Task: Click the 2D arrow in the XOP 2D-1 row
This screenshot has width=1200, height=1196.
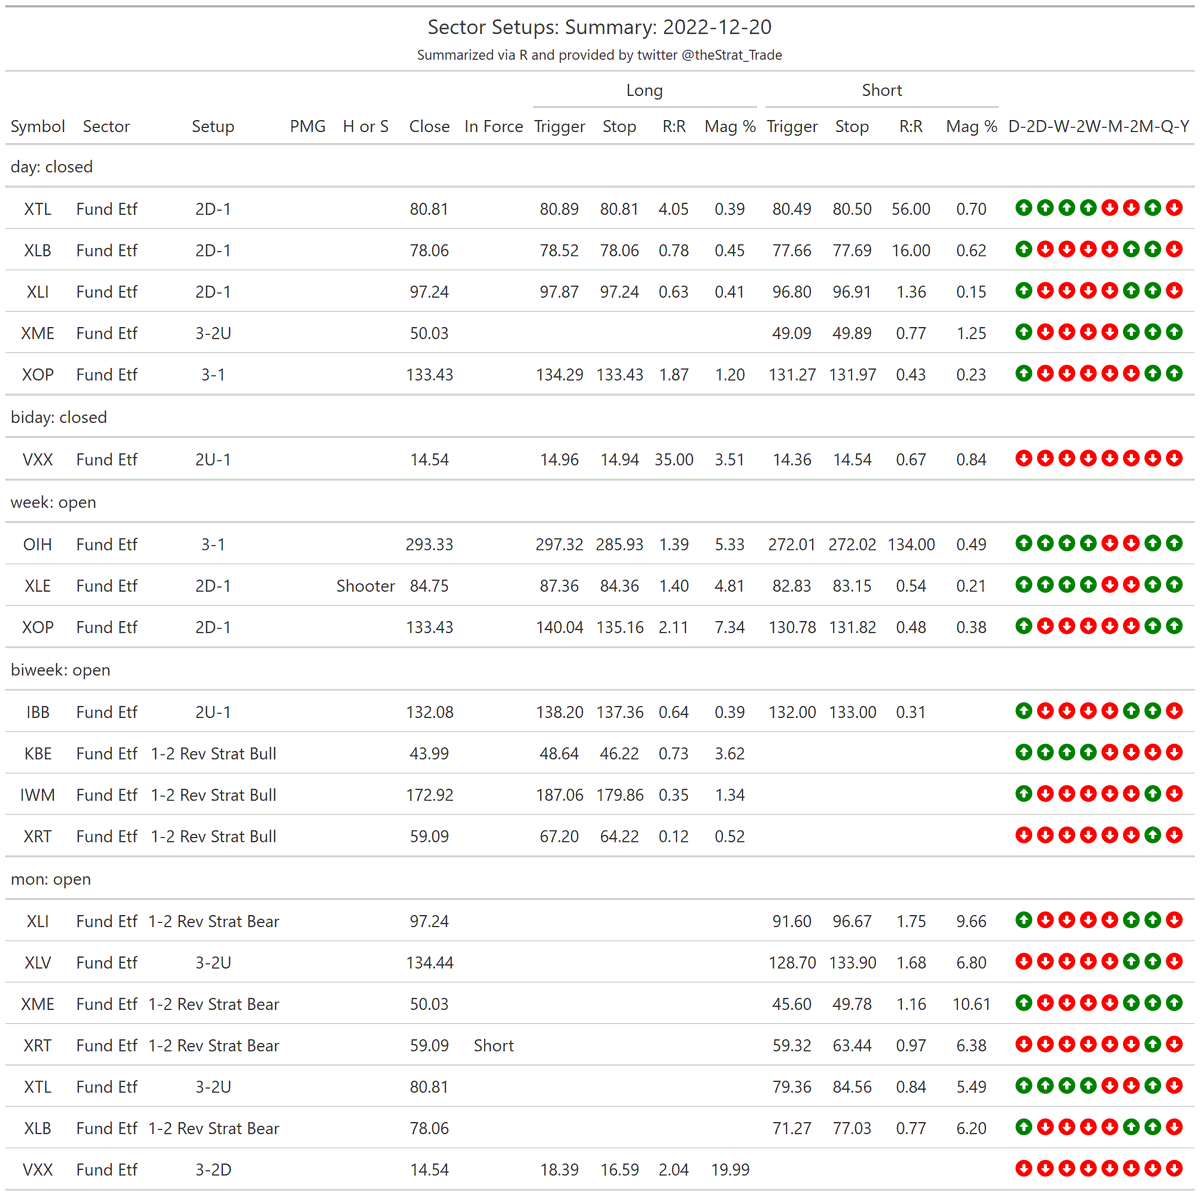Action: (x=1045, y=626)
